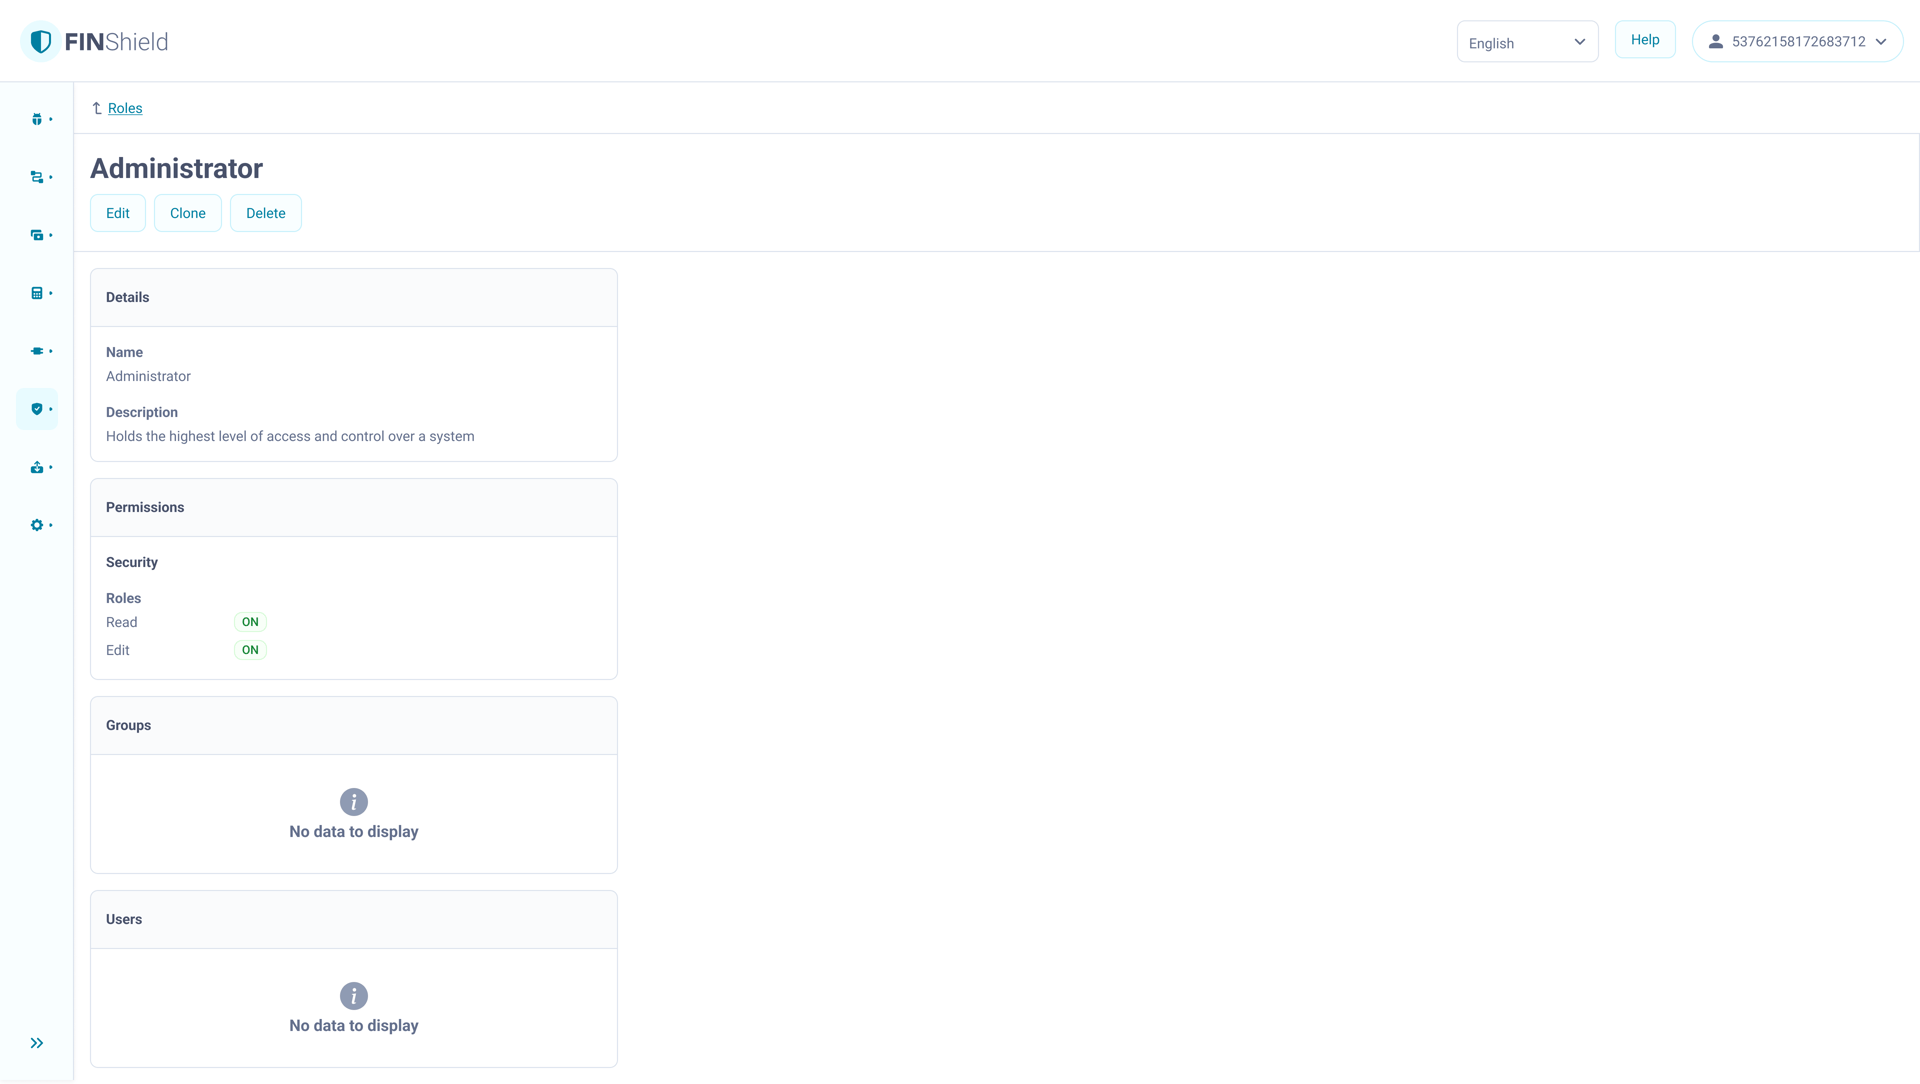
Task: Select the calculator sidebar icon
Action: point(37,293)
